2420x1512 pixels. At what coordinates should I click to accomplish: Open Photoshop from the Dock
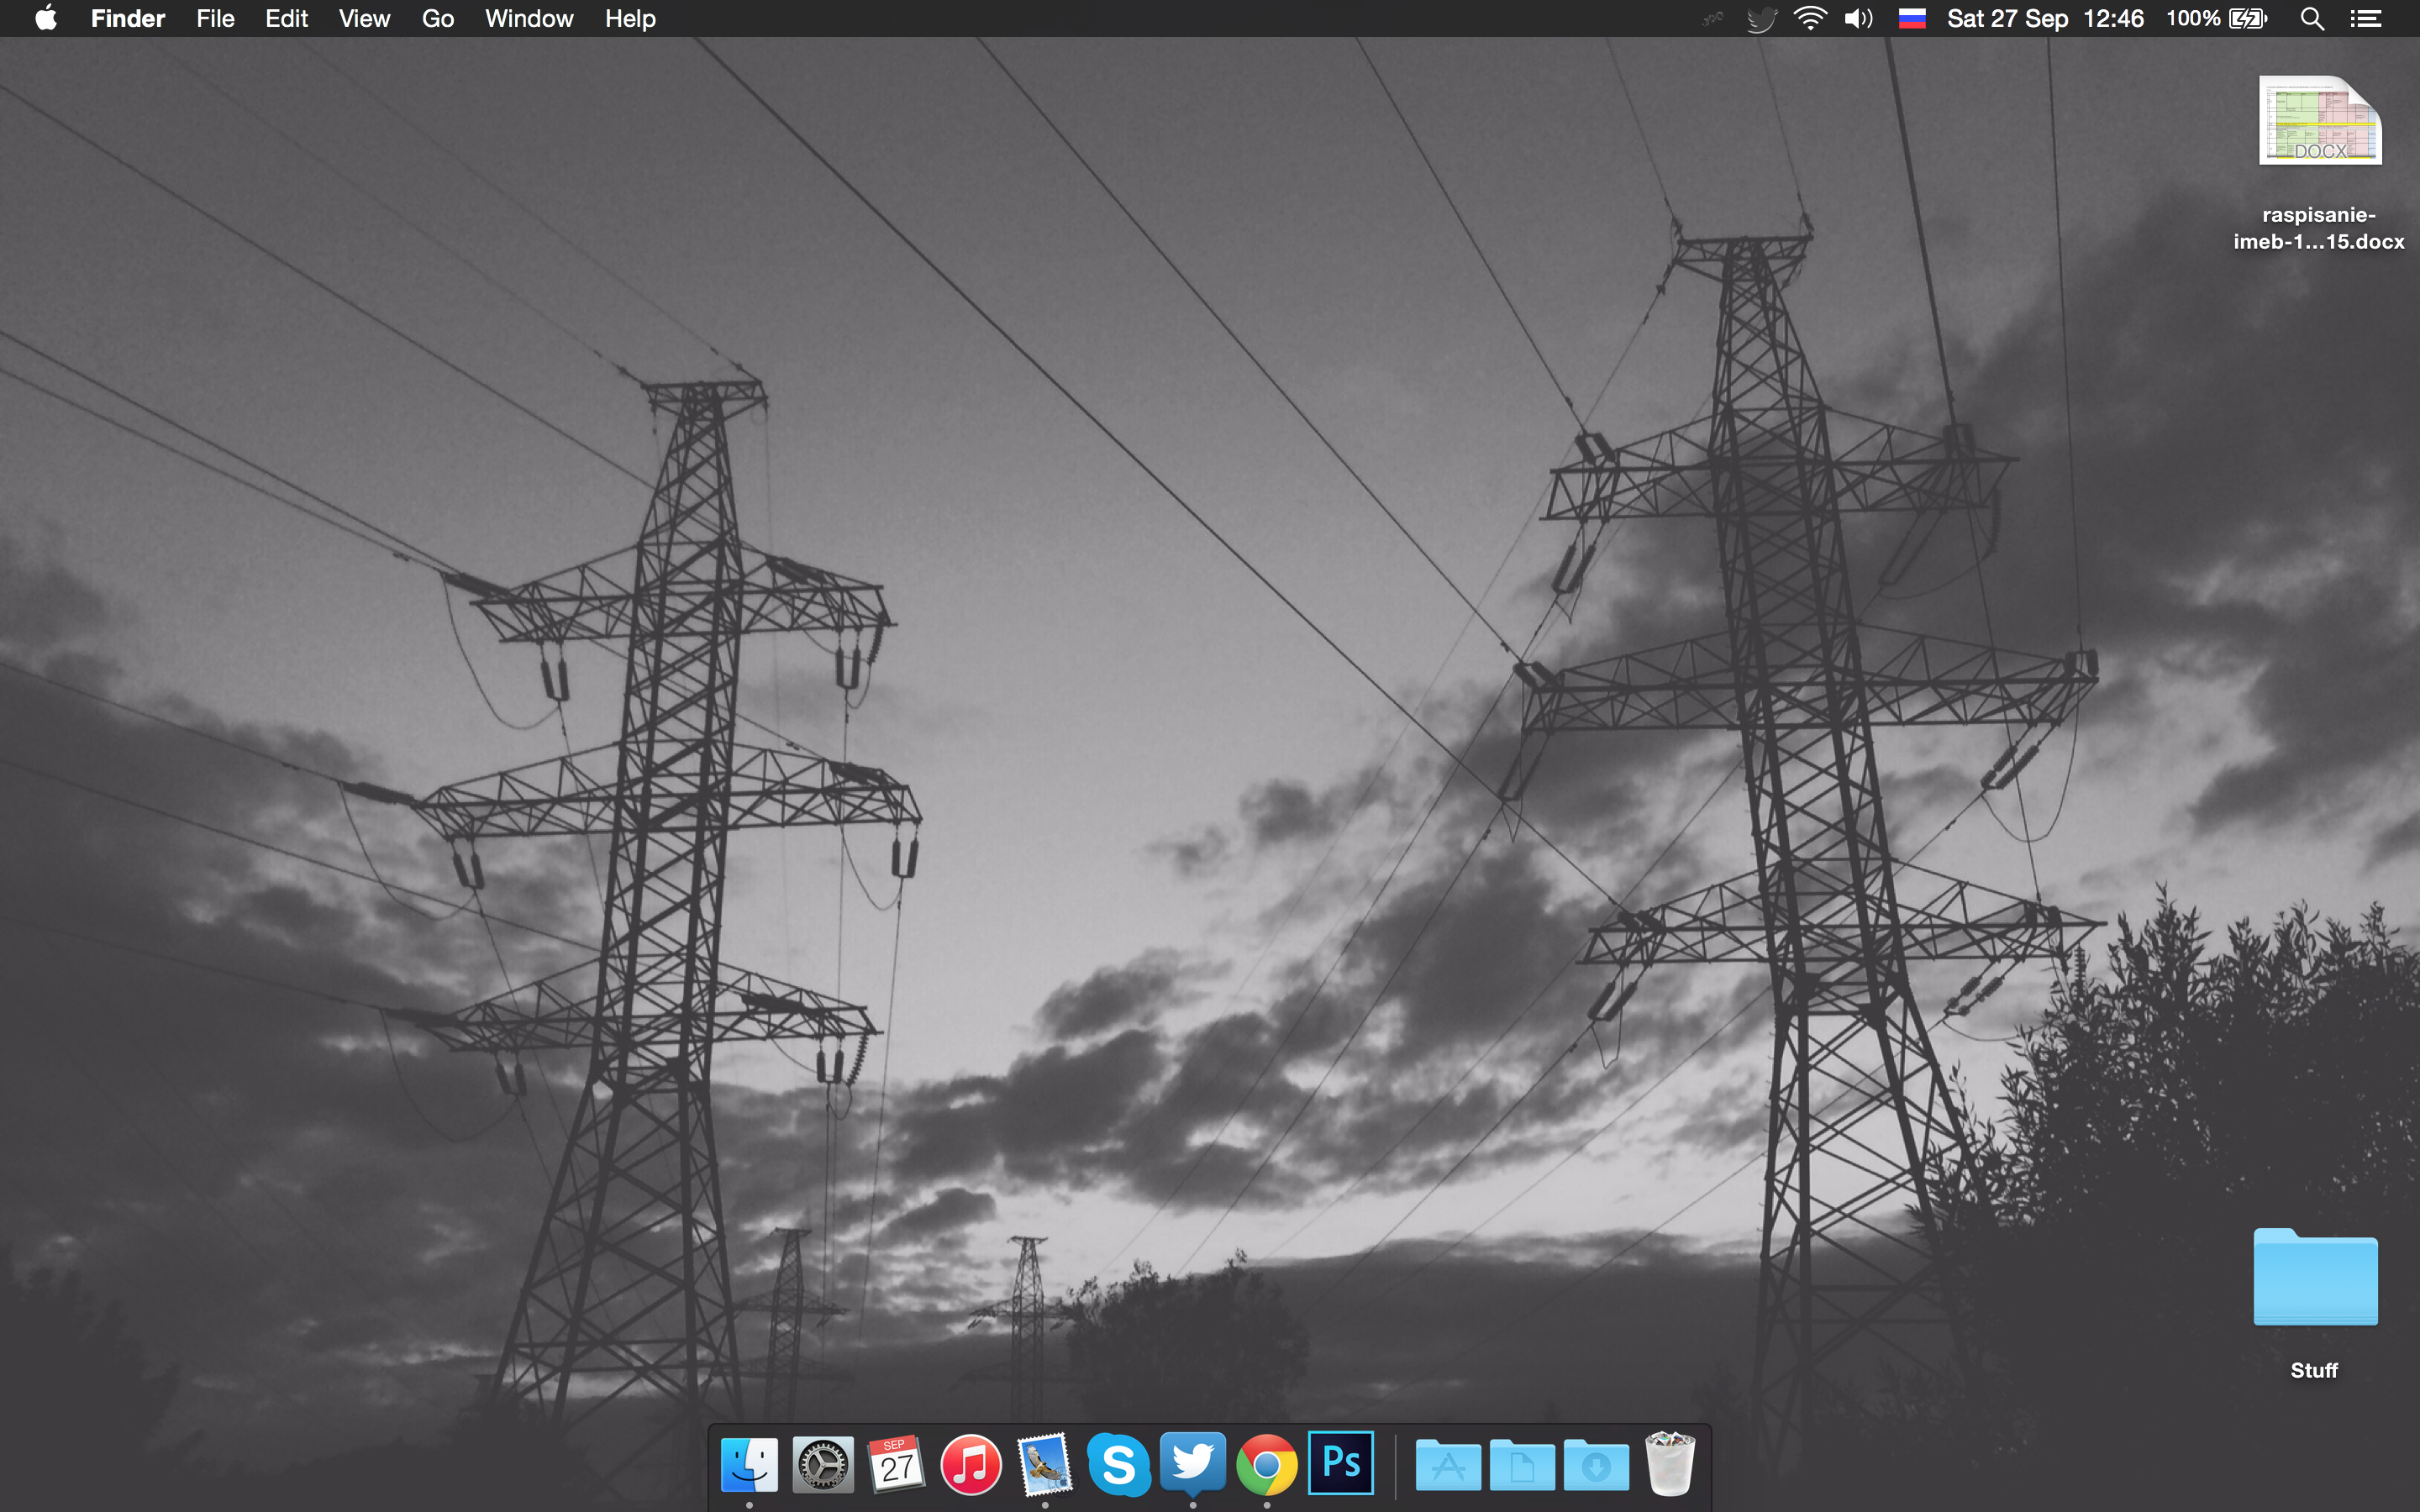pos(1340,1463)
